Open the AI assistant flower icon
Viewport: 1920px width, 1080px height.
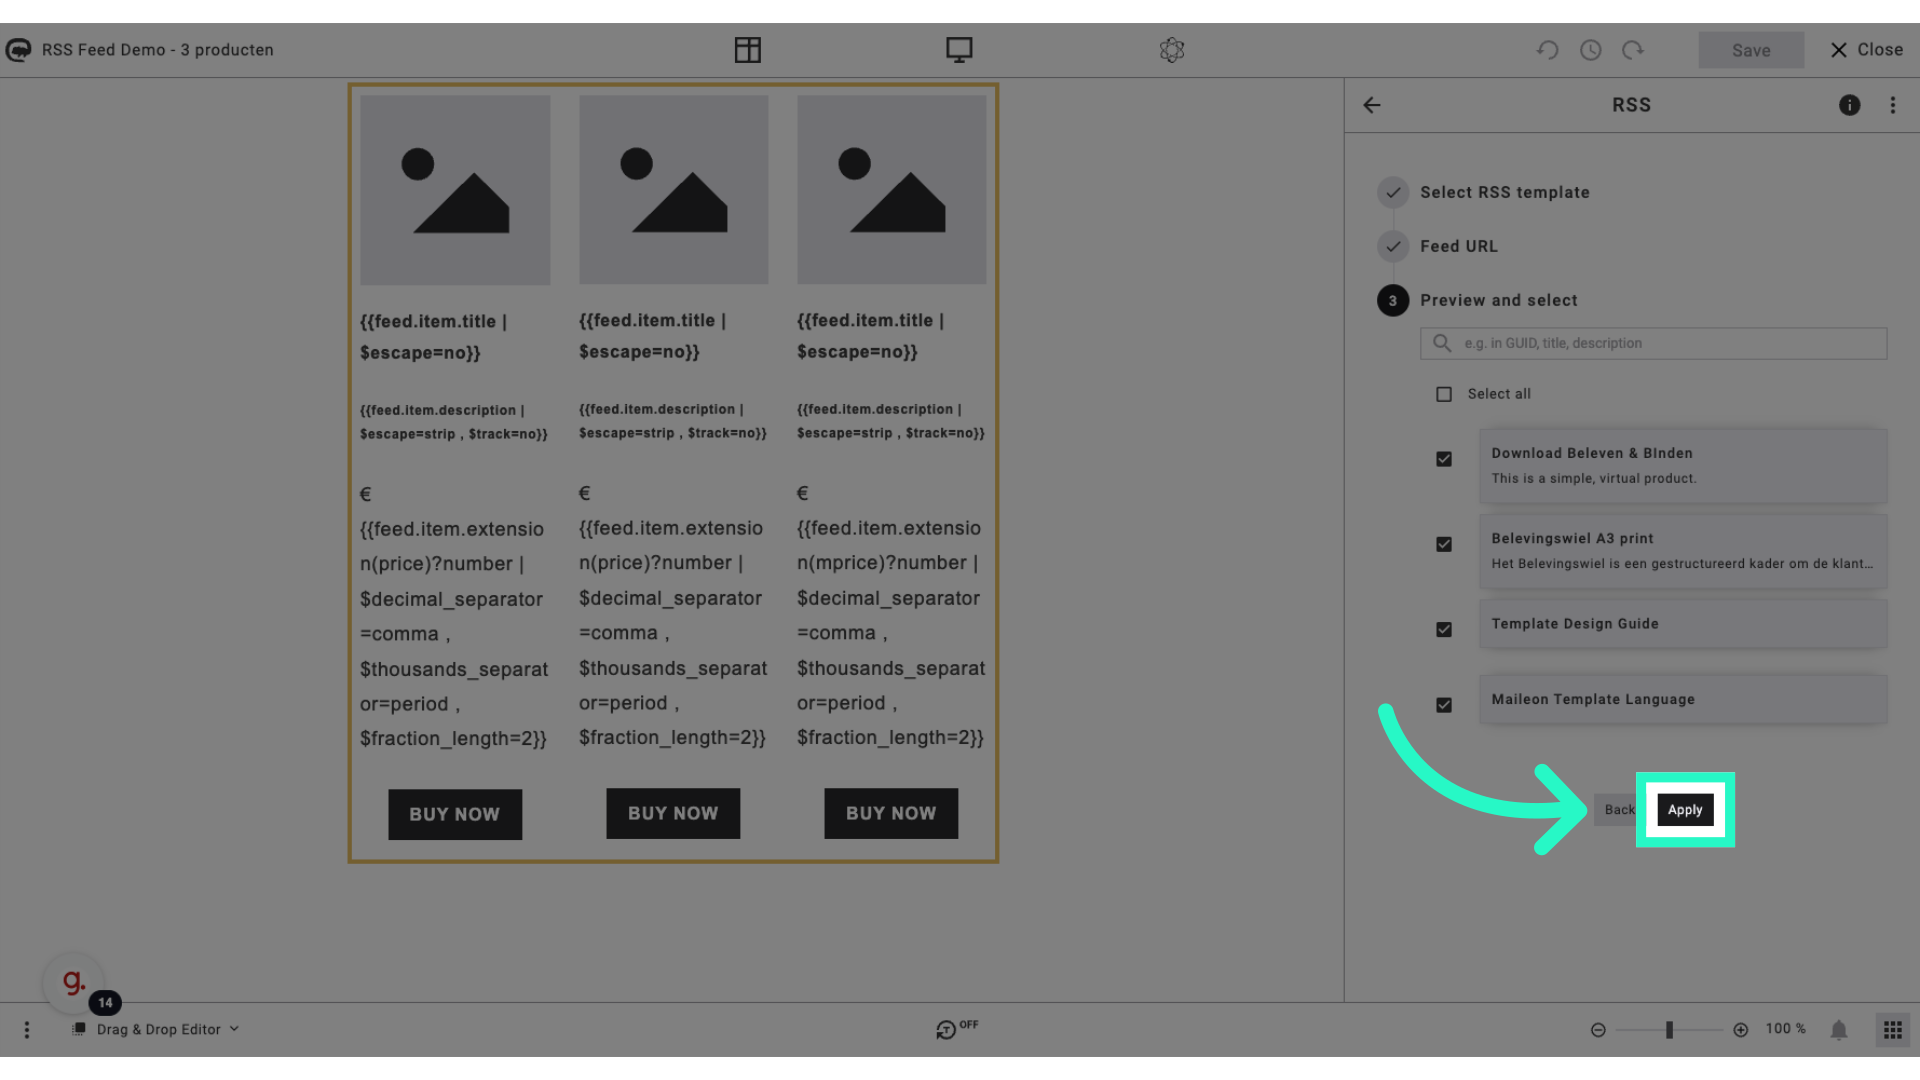coord(1172,50)
